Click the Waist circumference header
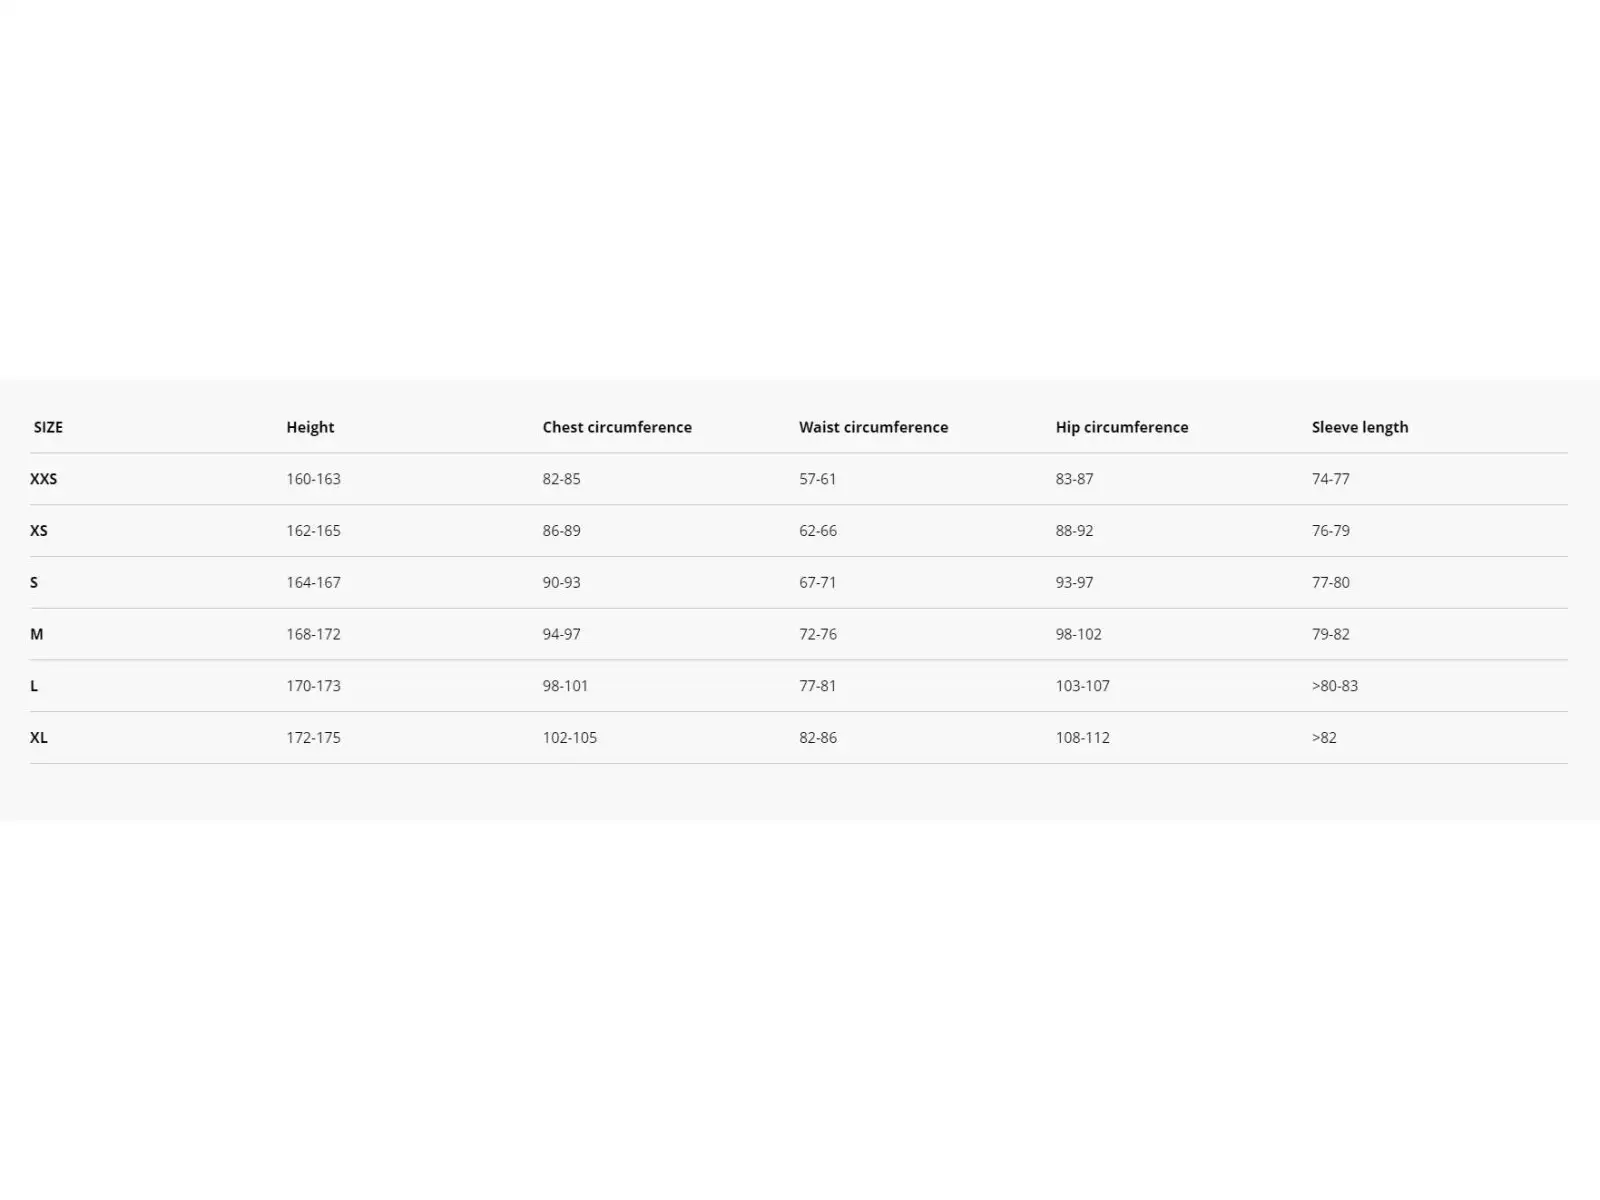The width and height of the screenshot is (1600, 1200). 873,427
